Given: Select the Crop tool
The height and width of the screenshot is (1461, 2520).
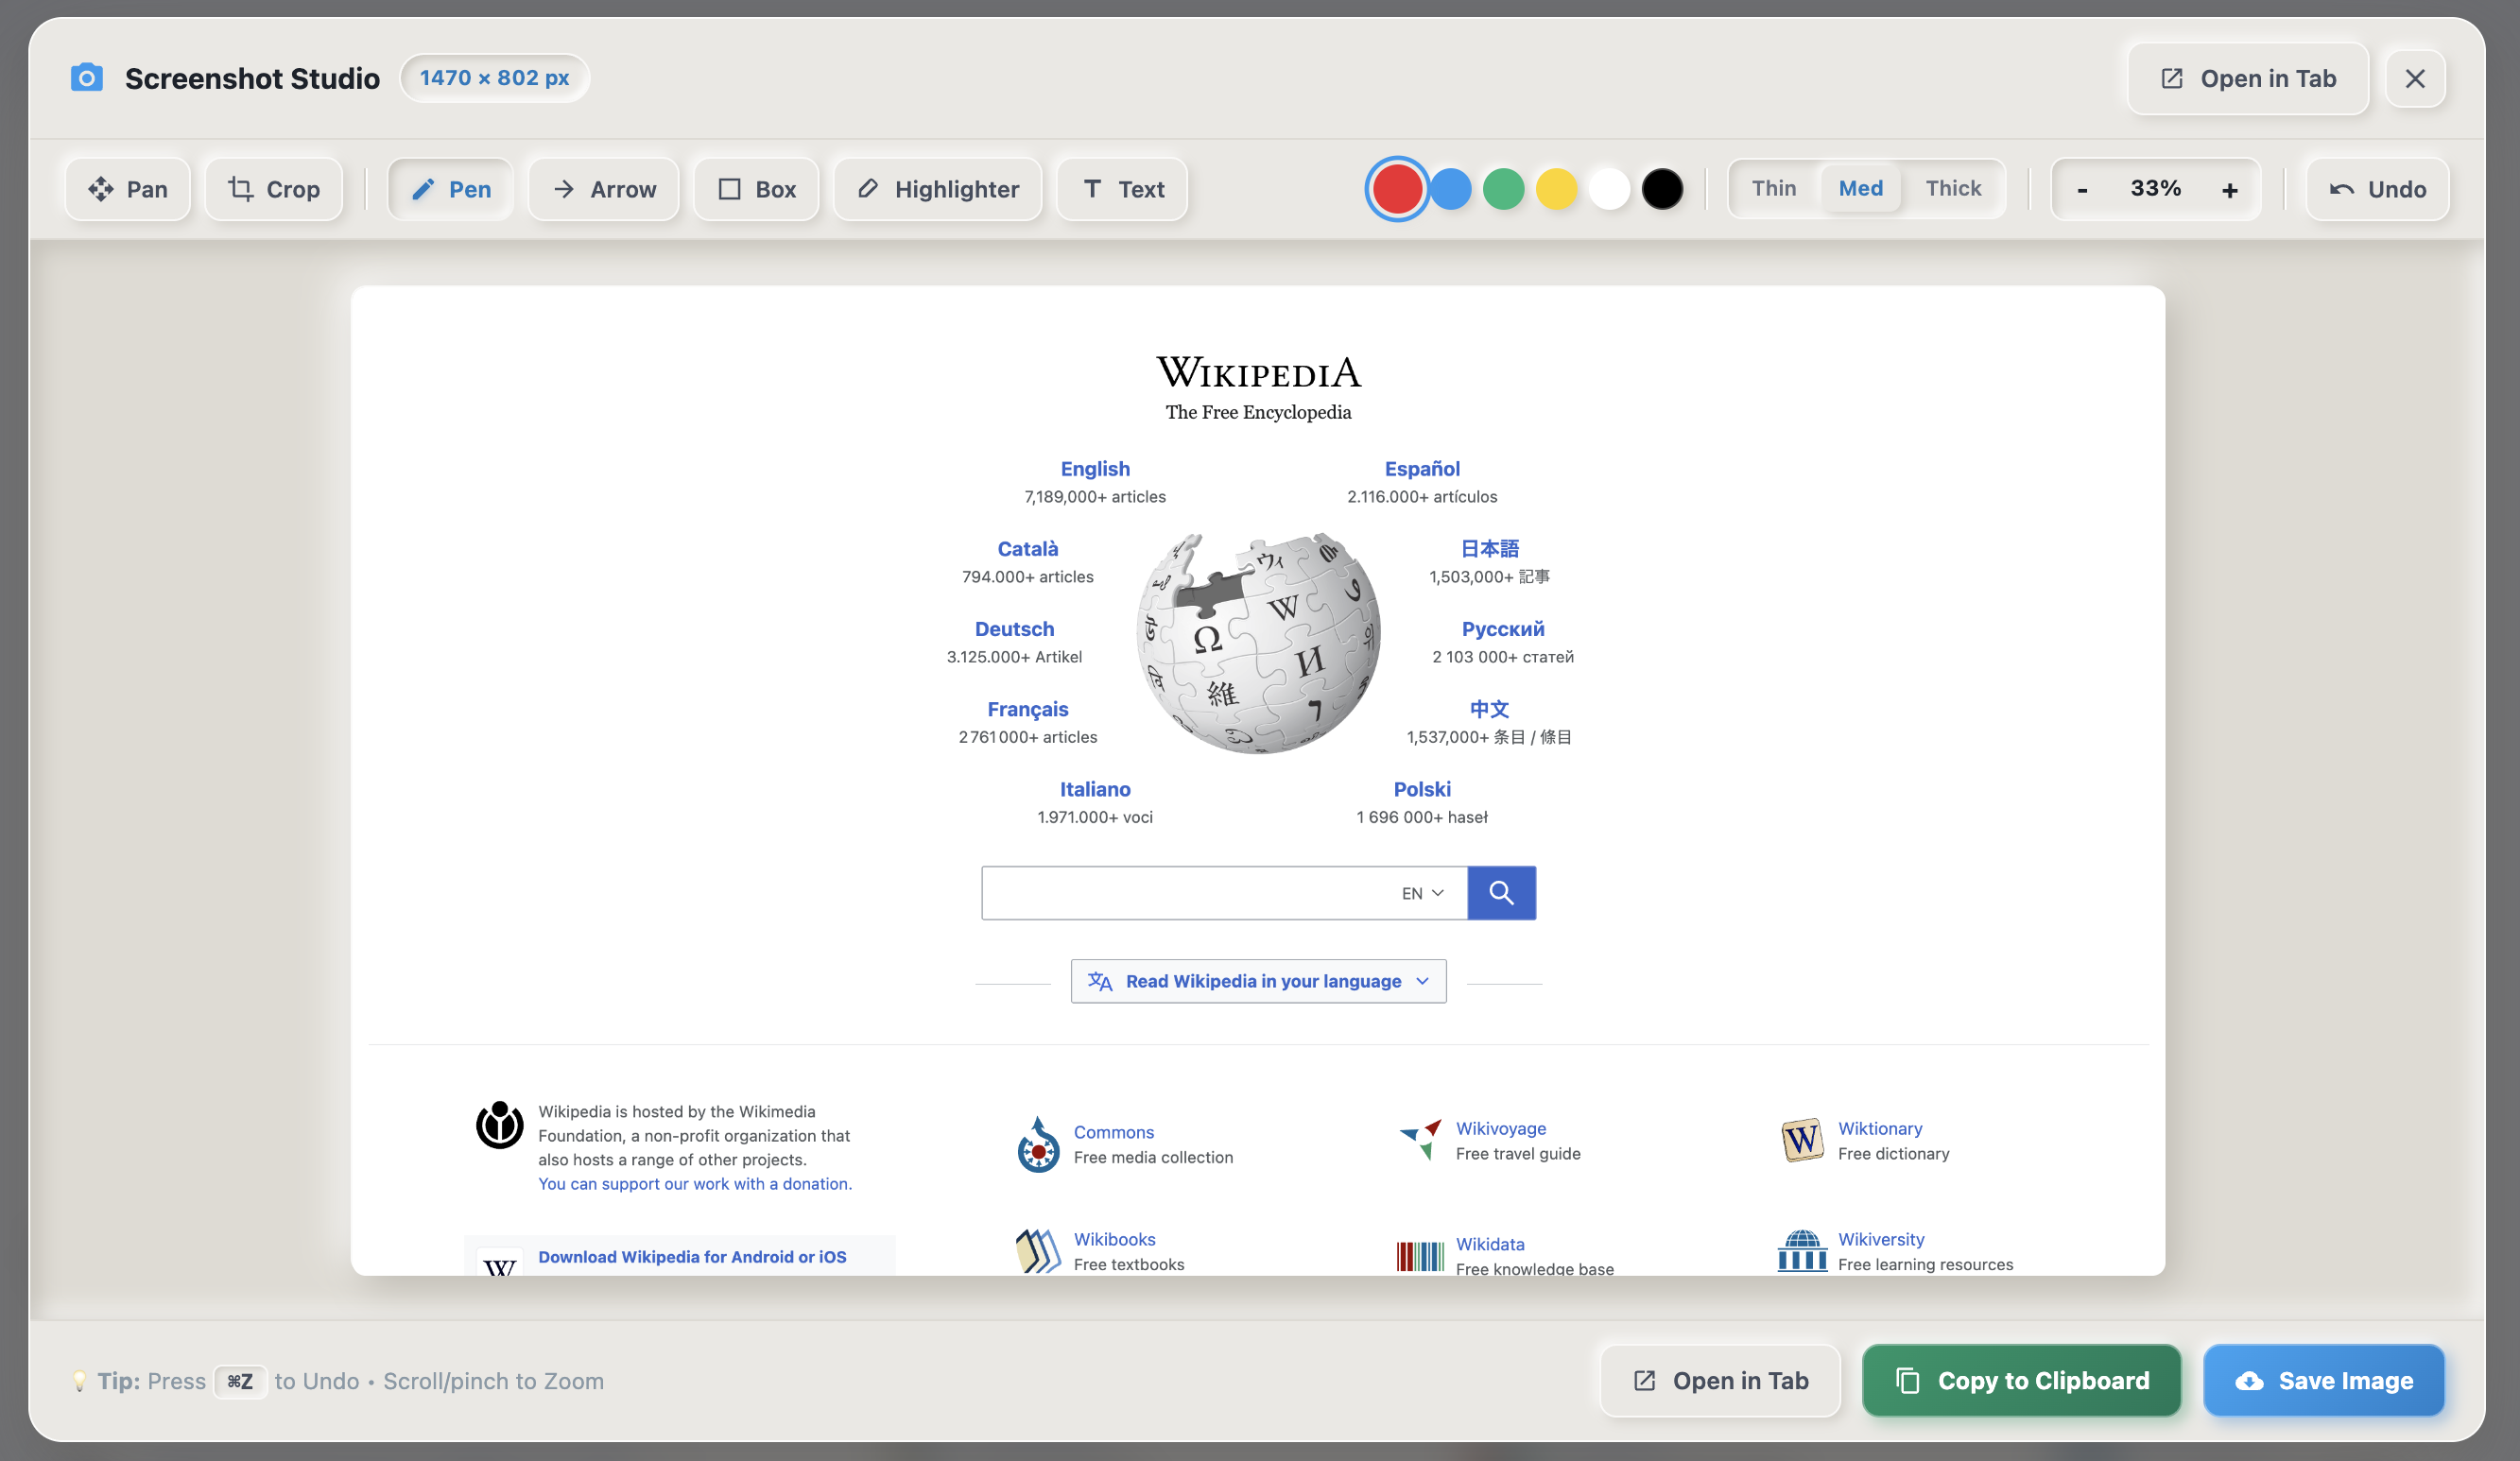Looking at the screenshot, I should point(274,189).
